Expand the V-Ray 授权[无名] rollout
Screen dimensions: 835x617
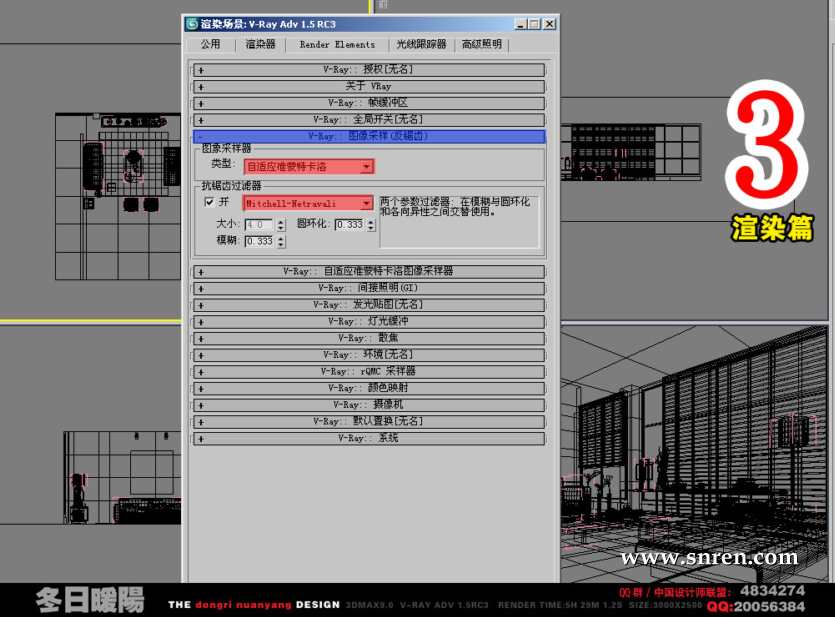click(x=369, y=70)
